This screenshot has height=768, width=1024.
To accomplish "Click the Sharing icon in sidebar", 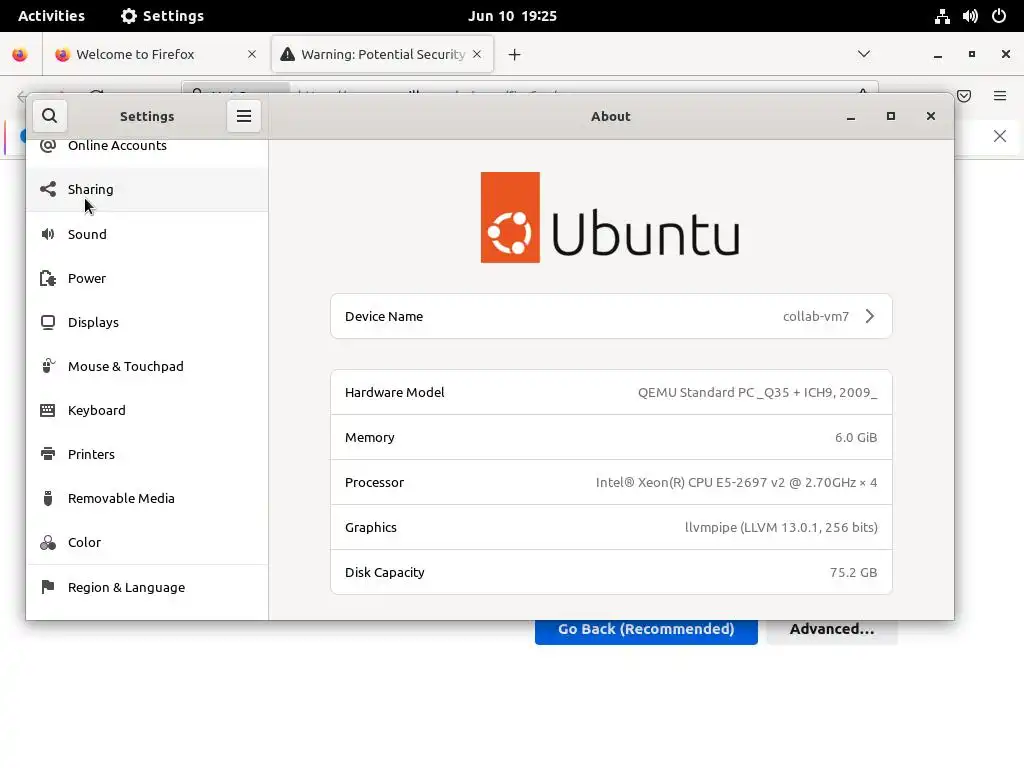I will pyautogui.click(x=48, y=189).
